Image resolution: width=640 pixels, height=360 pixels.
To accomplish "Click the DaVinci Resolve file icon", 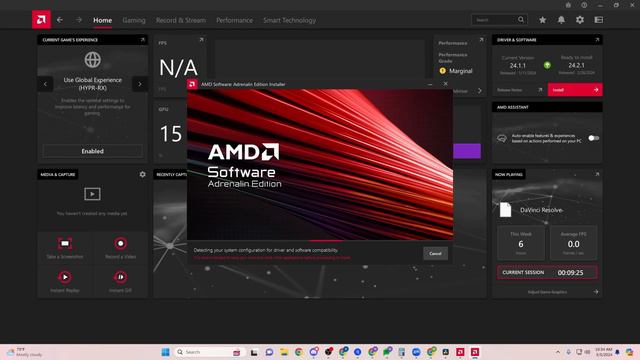I will pyautogui.click(x=505, y=210).
